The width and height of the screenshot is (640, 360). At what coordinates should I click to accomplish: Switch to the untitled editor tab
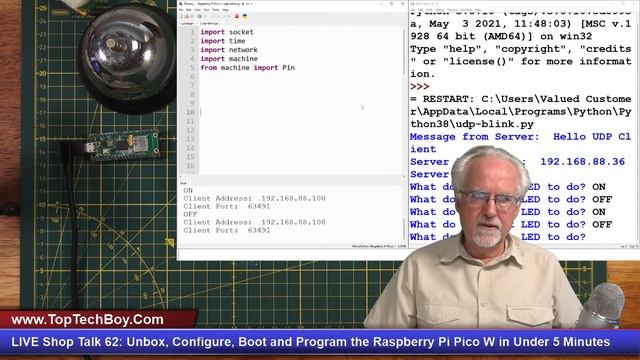pyautogui.click(x=187, y=24)
